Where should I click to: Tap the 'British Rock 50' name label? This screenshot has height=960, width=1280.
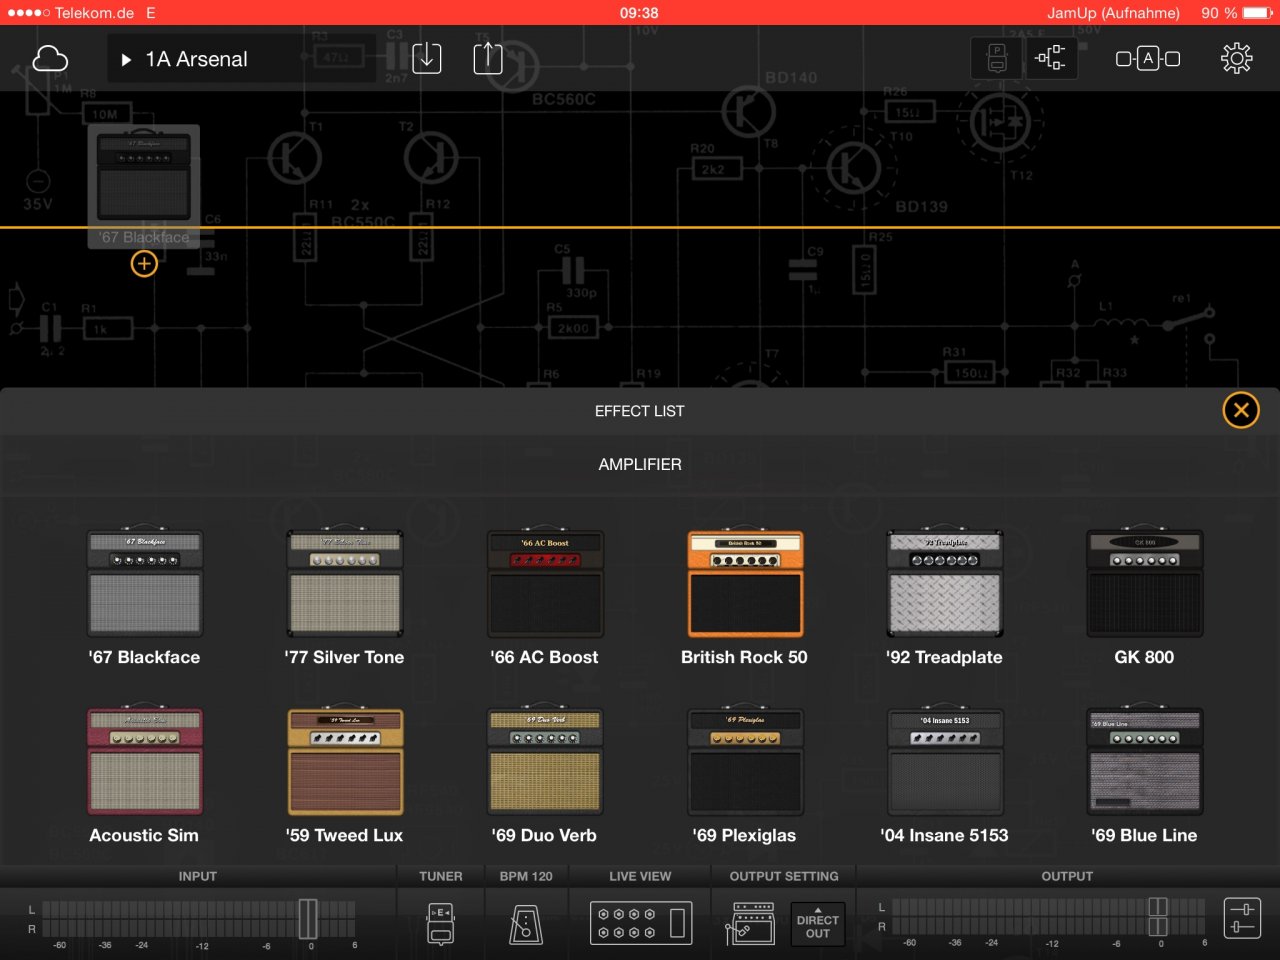[x=744, y=657]
